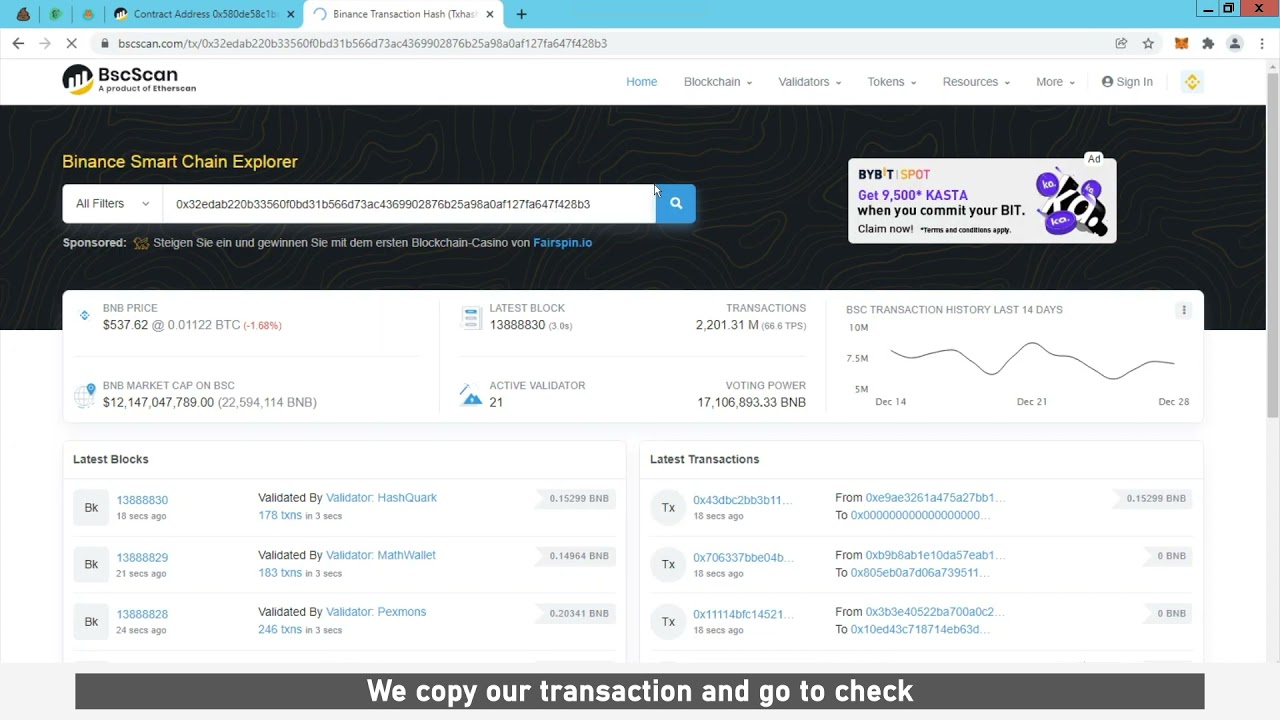Click the page vertical scrollbar
The width and height of the screenshot is (1280, 720).
pos(1272,245)
